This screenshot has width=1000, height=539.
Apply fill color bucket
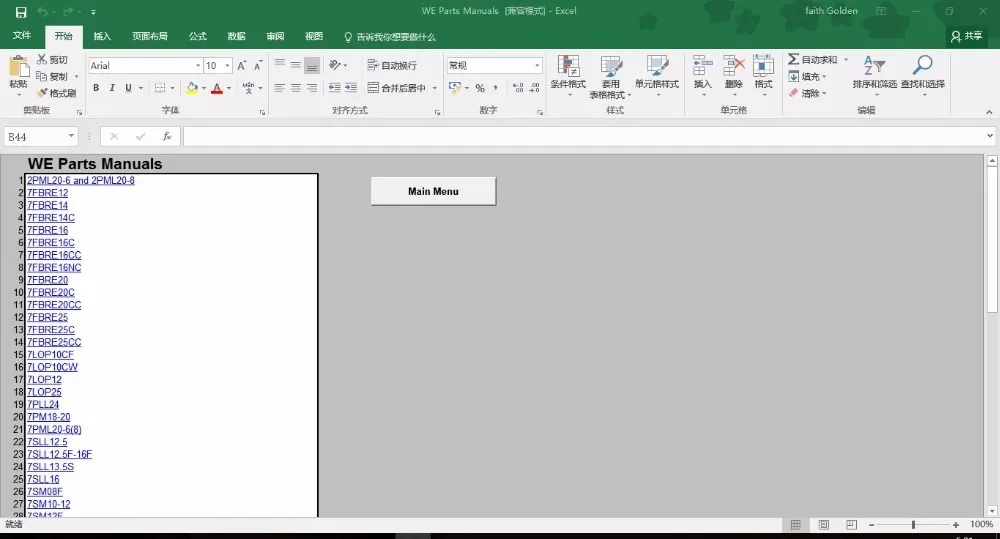(x=191, y=88)
